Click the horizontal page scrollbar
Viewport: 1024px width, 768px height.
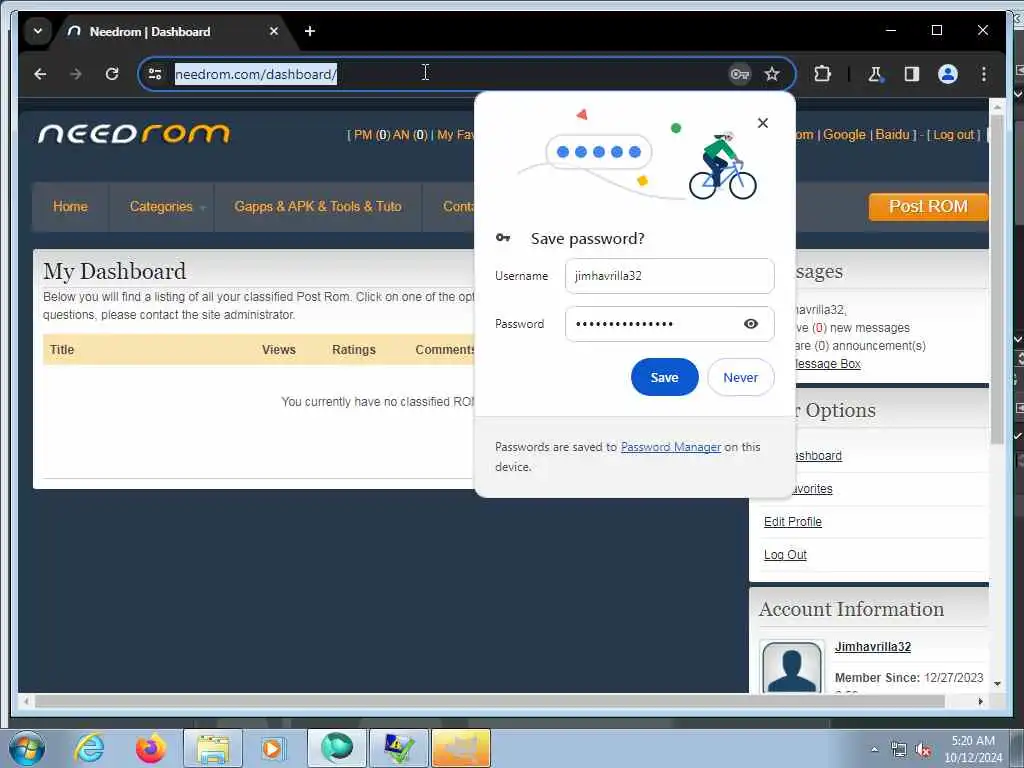tap(490, 701)
